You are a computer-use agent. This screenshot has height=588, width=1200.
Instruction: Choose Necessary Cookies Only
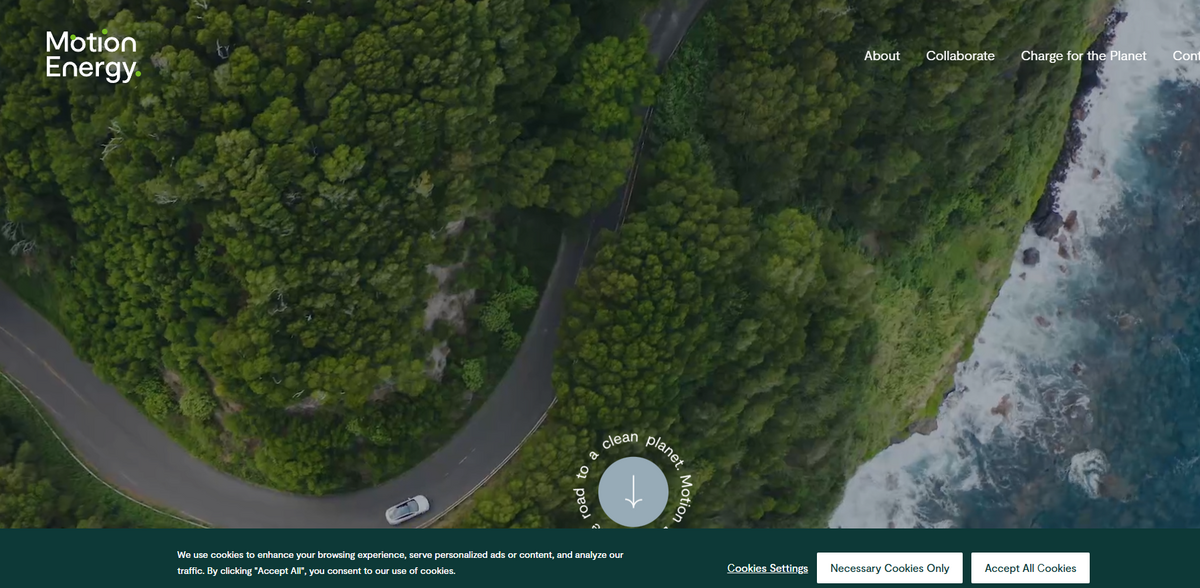pos(889,568)
